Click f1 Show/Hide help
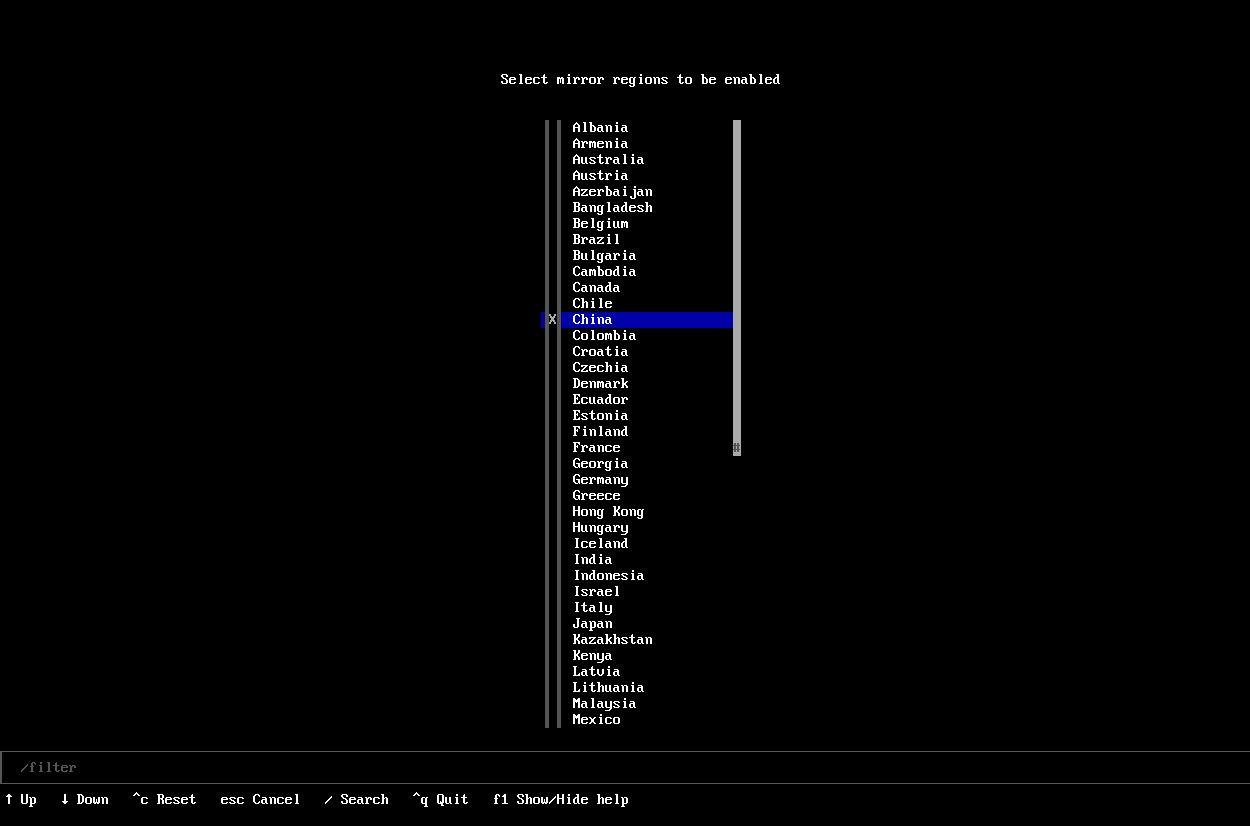This screenshot has width=1250, height=826. pyautogui.click(x=560, y=800)
